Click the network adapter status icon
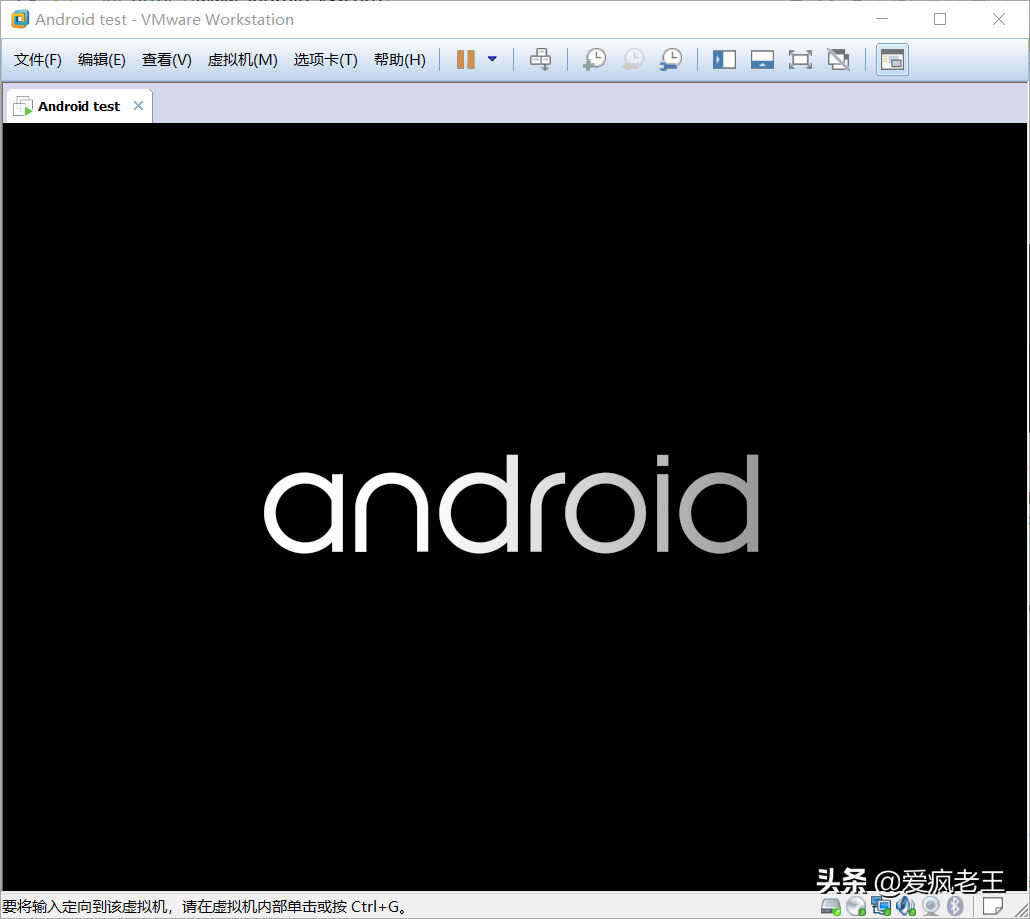The height and width of the screenshot is (919, 1030). click(881, 907)
